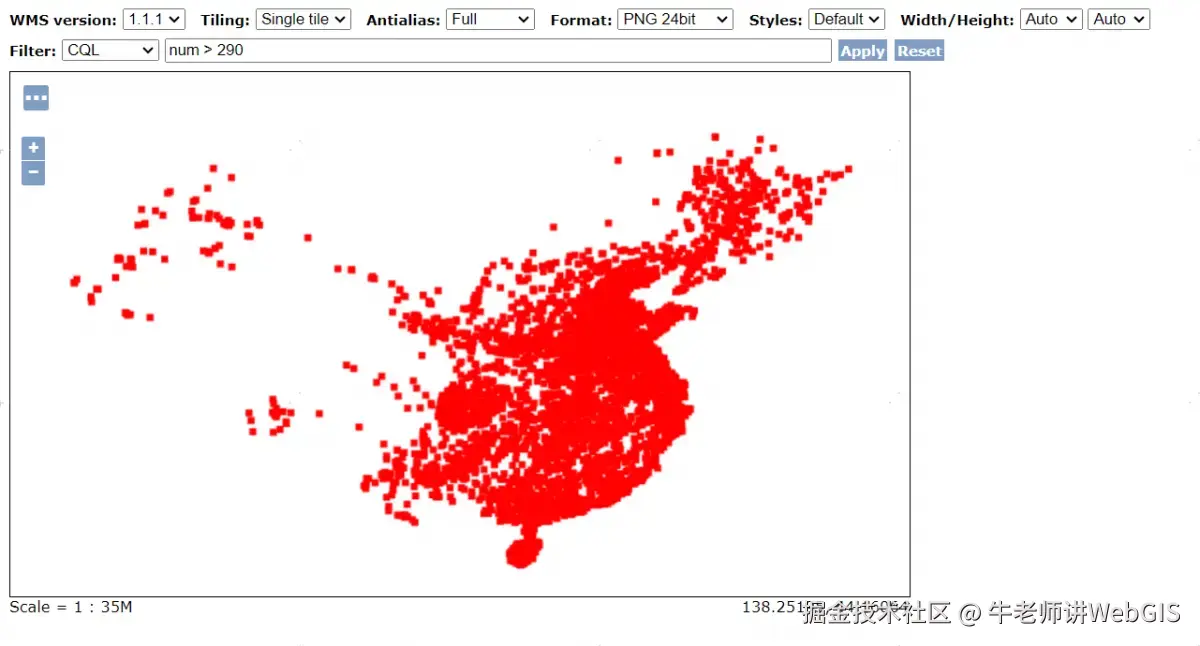Screen dimensions: 1200x646
Task: Click the filter expression field with num > 290
Action: (498, 50)
